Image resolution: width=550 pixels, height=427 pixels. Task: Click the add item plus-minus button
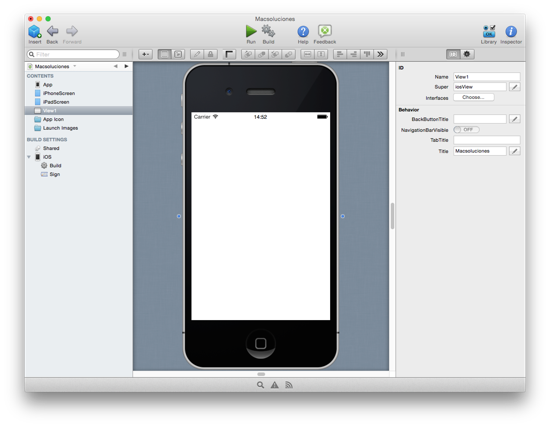(145, 54)
